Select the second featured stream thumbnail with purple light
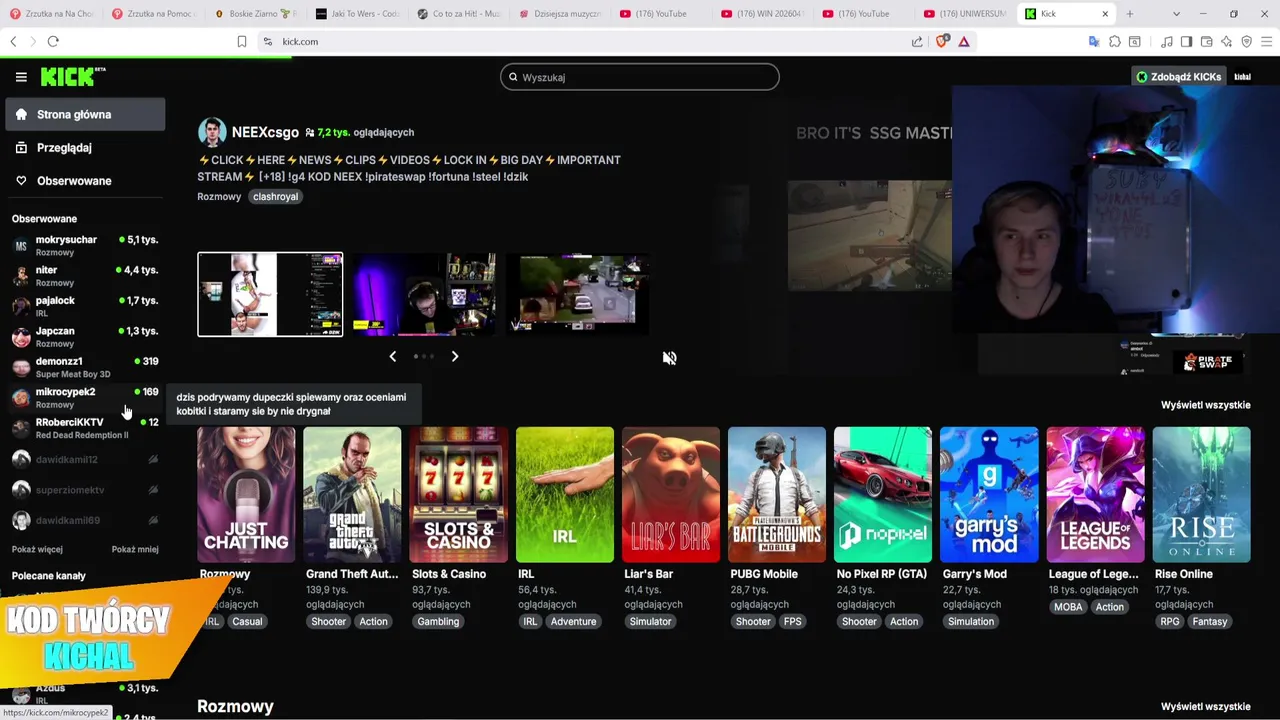 [x=424, y=294]
